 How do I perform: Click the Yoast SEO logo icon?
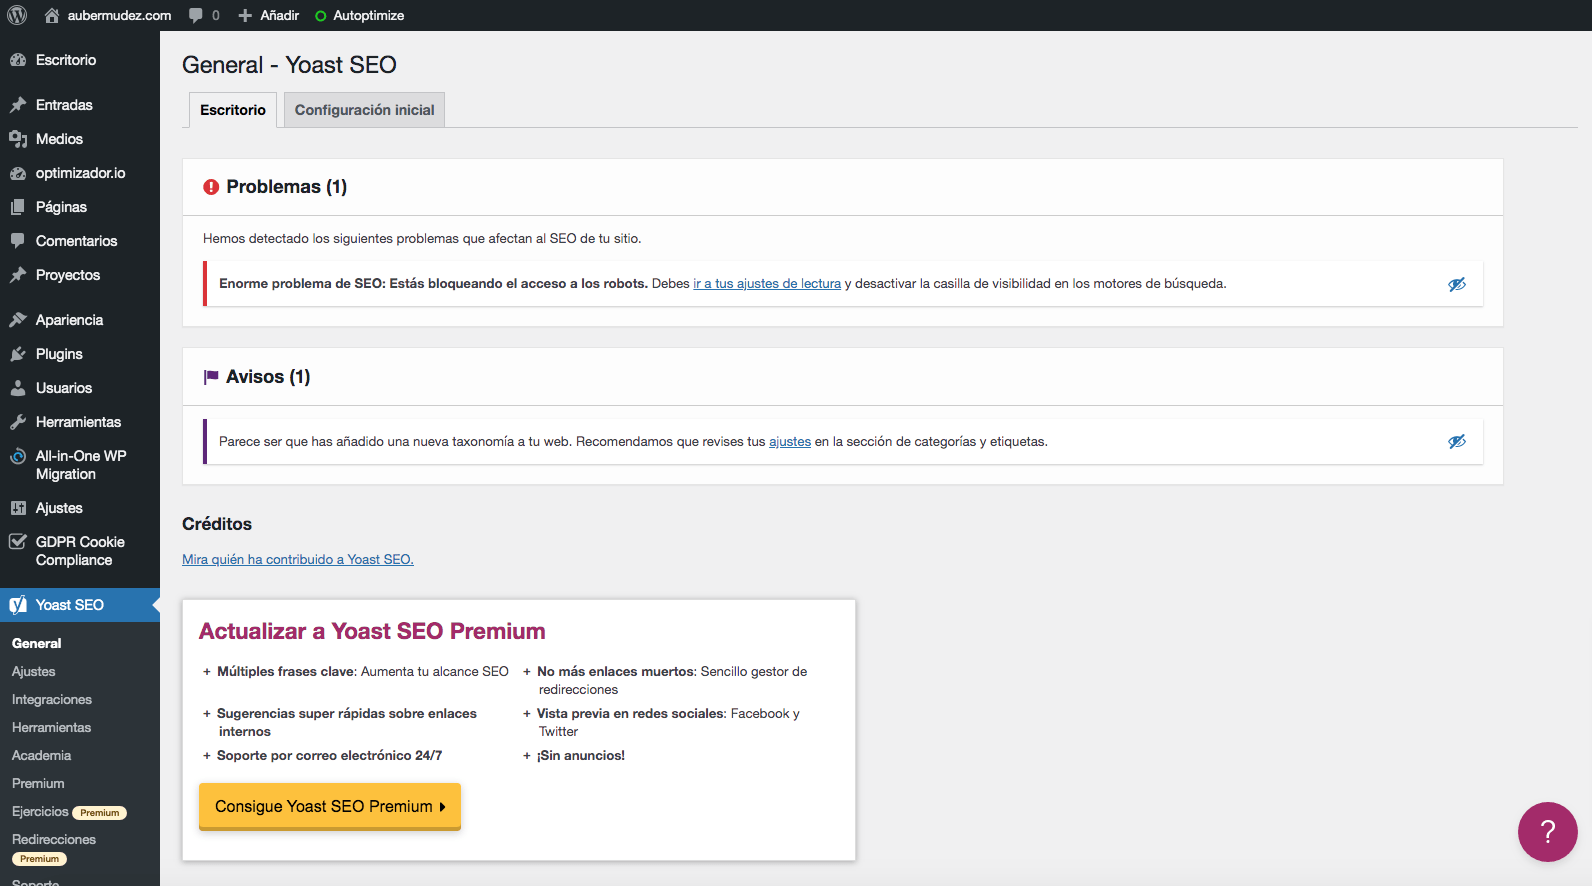click(x=18, y=605)
